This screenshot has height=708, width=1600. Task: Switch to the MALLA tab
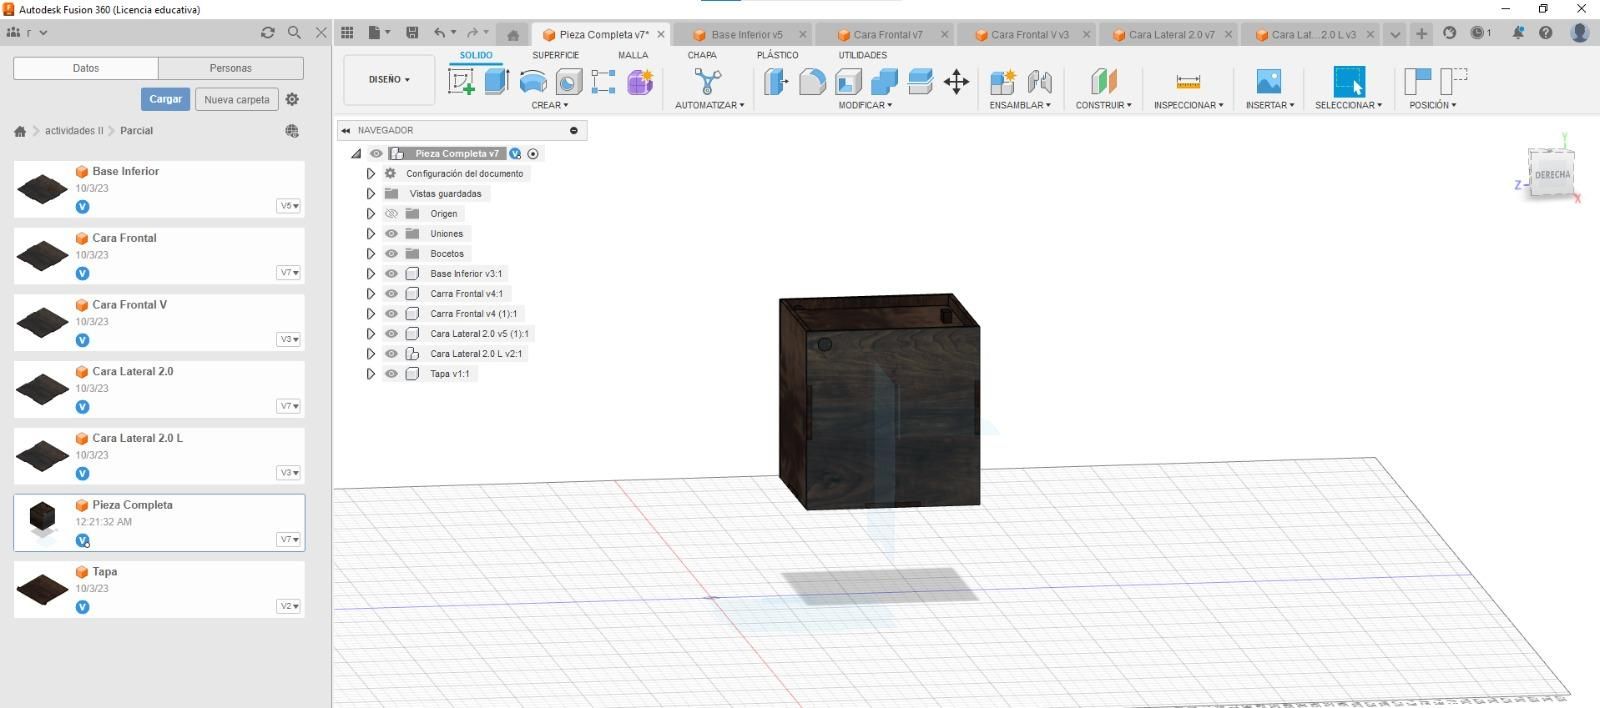pos(633,55)
